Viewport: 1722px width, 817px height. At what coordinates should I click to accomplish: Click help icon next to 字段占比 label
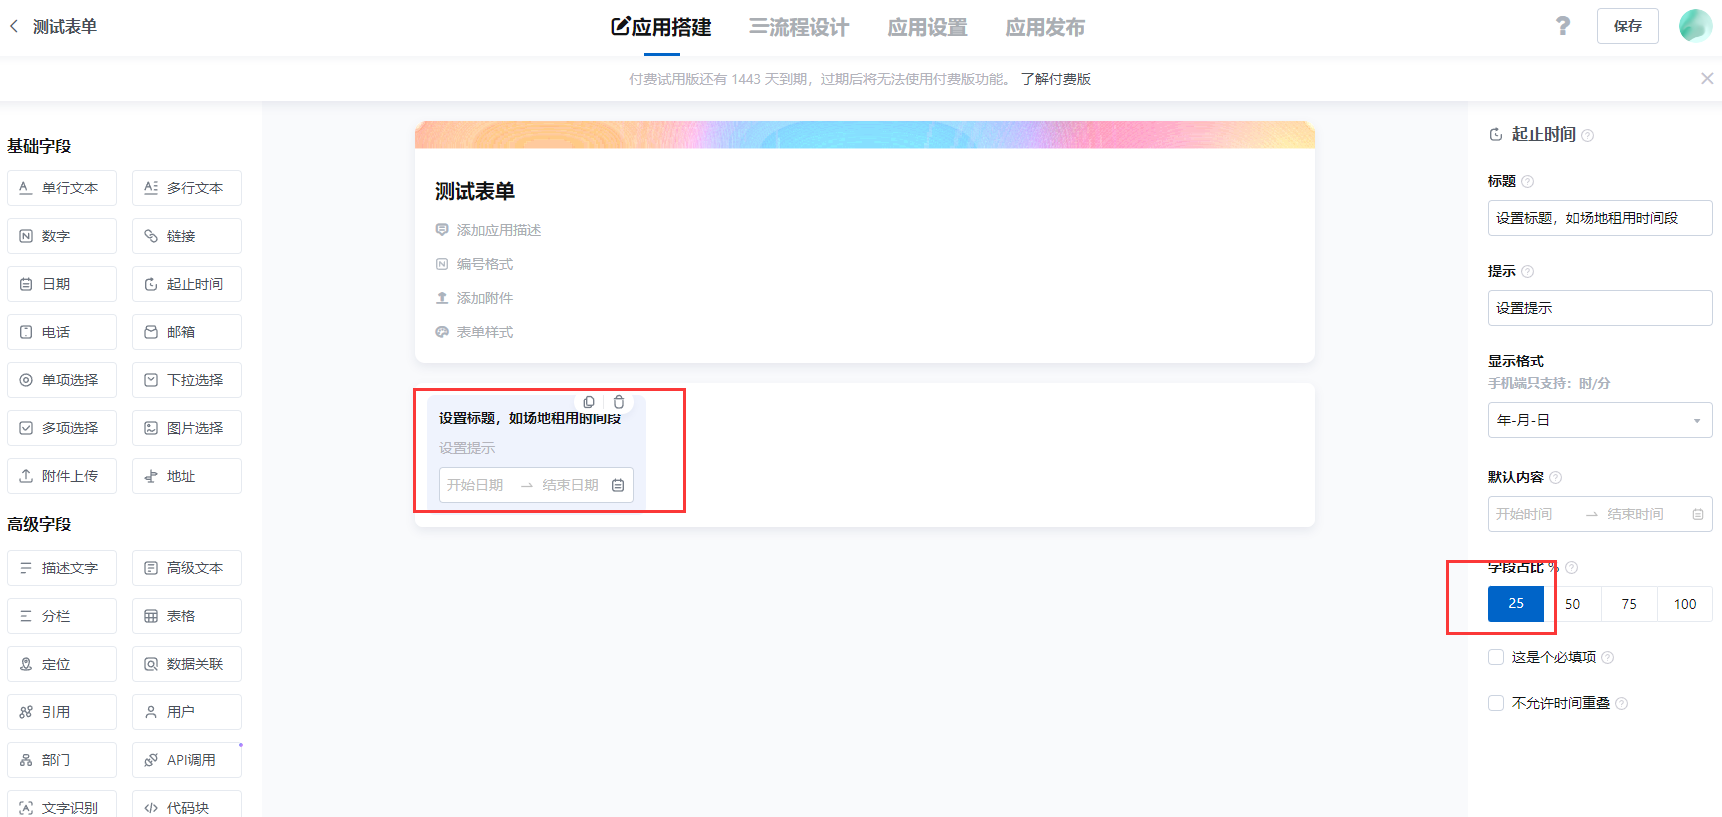[x=1571, y=567]
